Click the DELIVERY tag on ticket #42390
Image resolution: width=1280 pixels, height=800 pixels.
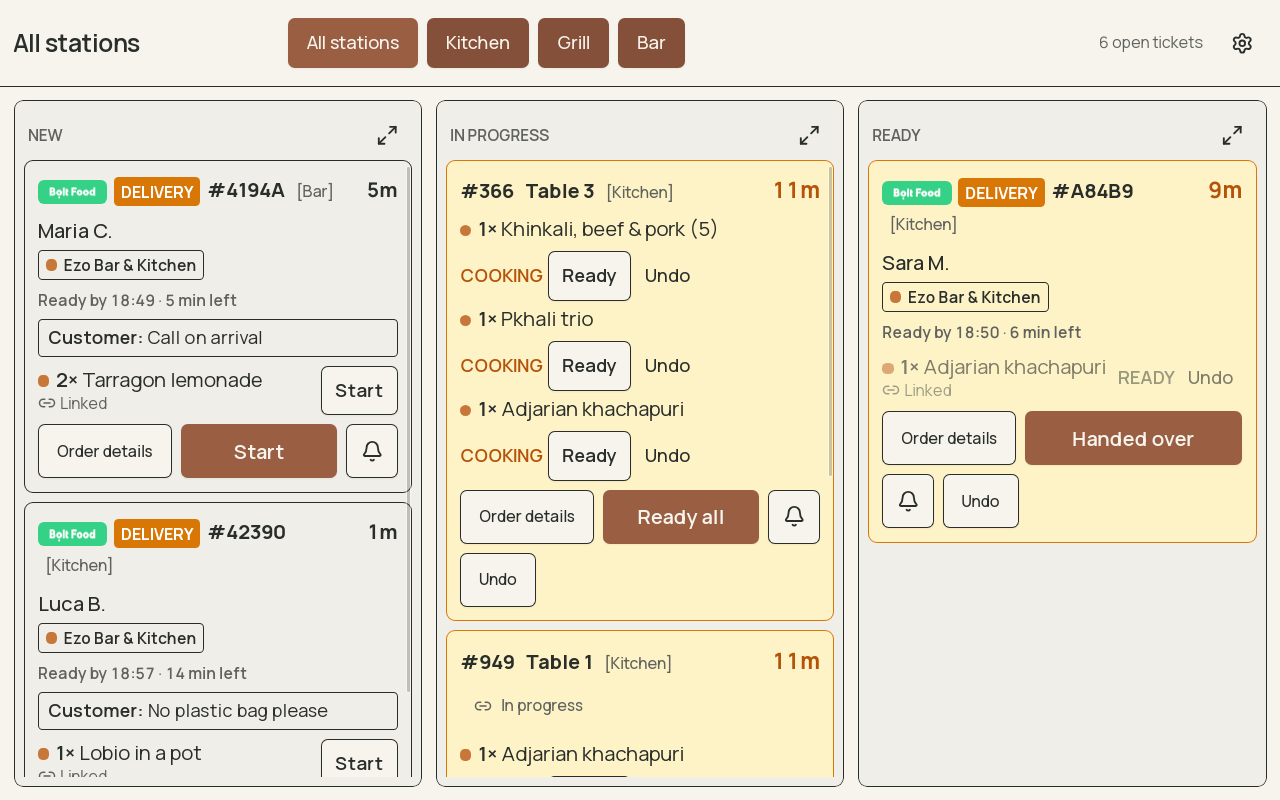coord(157,534)
